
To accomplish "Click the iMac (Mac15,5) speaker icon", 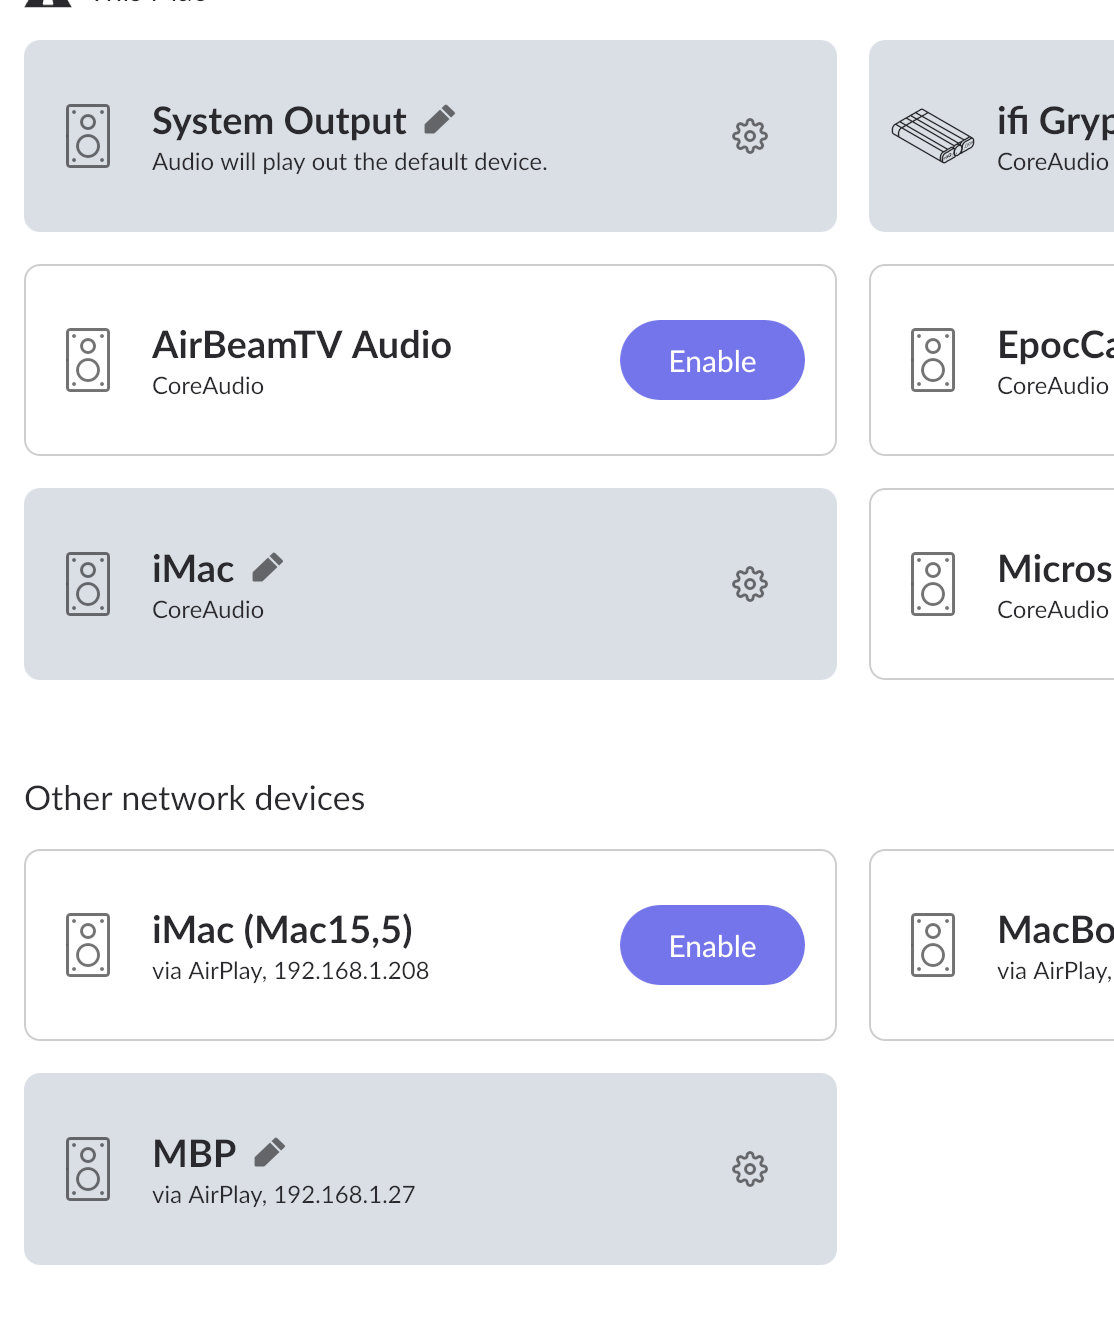I will click(88, 945).
